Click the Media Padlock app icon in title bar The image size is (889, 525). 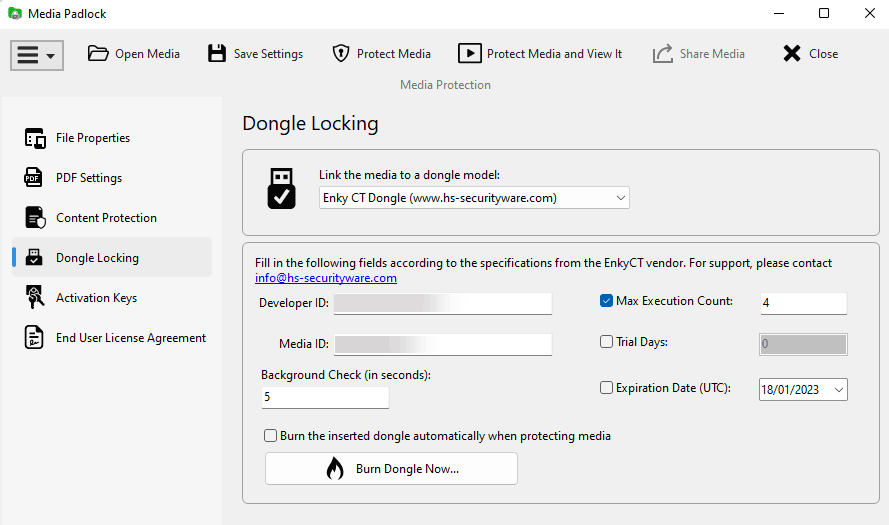15,14
